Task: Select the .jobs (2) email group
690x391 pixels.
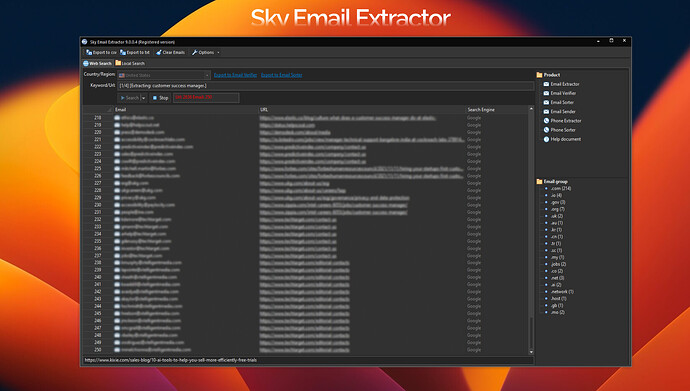Action: 558,264
